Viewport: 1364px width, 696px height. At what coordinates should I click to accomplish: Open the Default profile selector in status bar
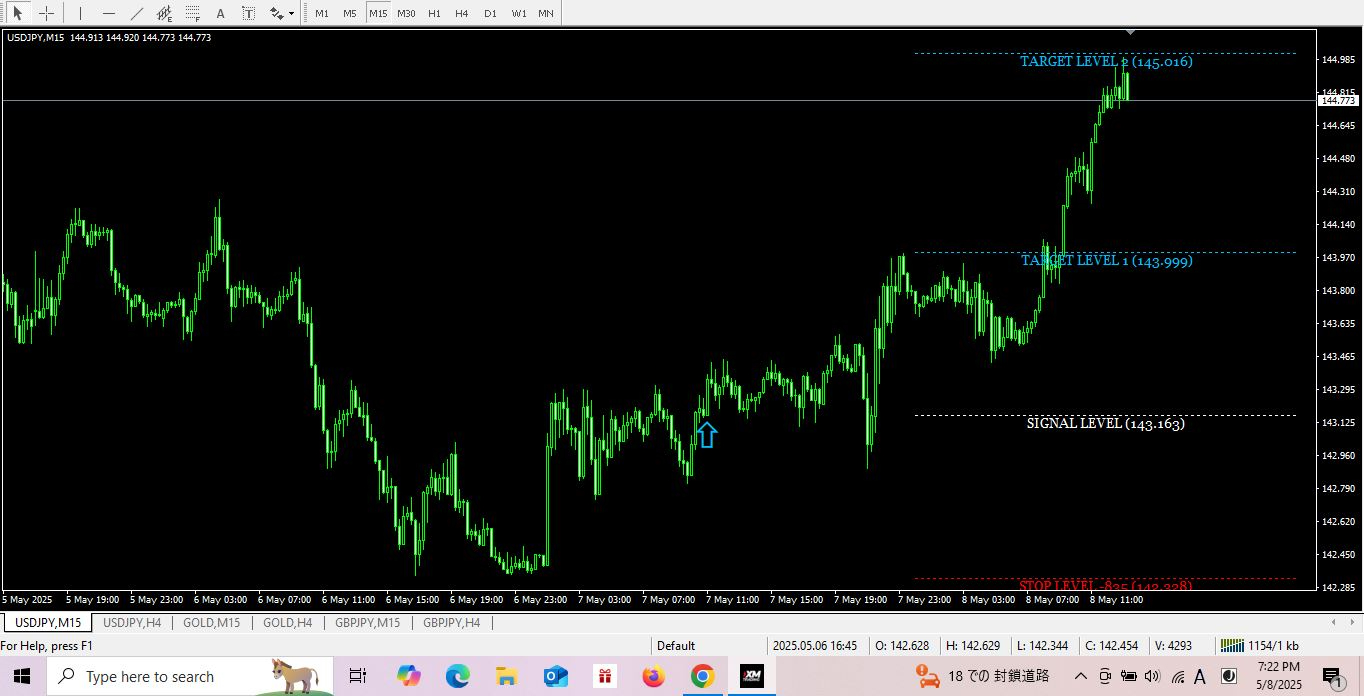click(x=676, y=646)
